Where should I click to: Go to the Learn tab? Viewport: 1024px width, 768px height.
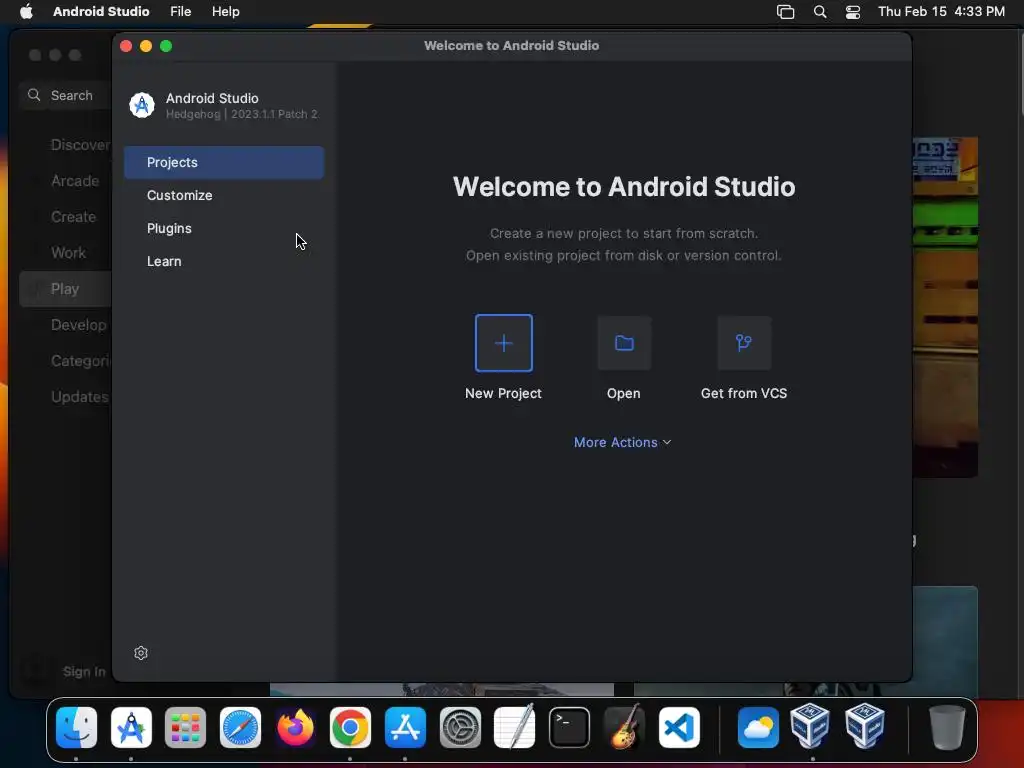point(224,261)
